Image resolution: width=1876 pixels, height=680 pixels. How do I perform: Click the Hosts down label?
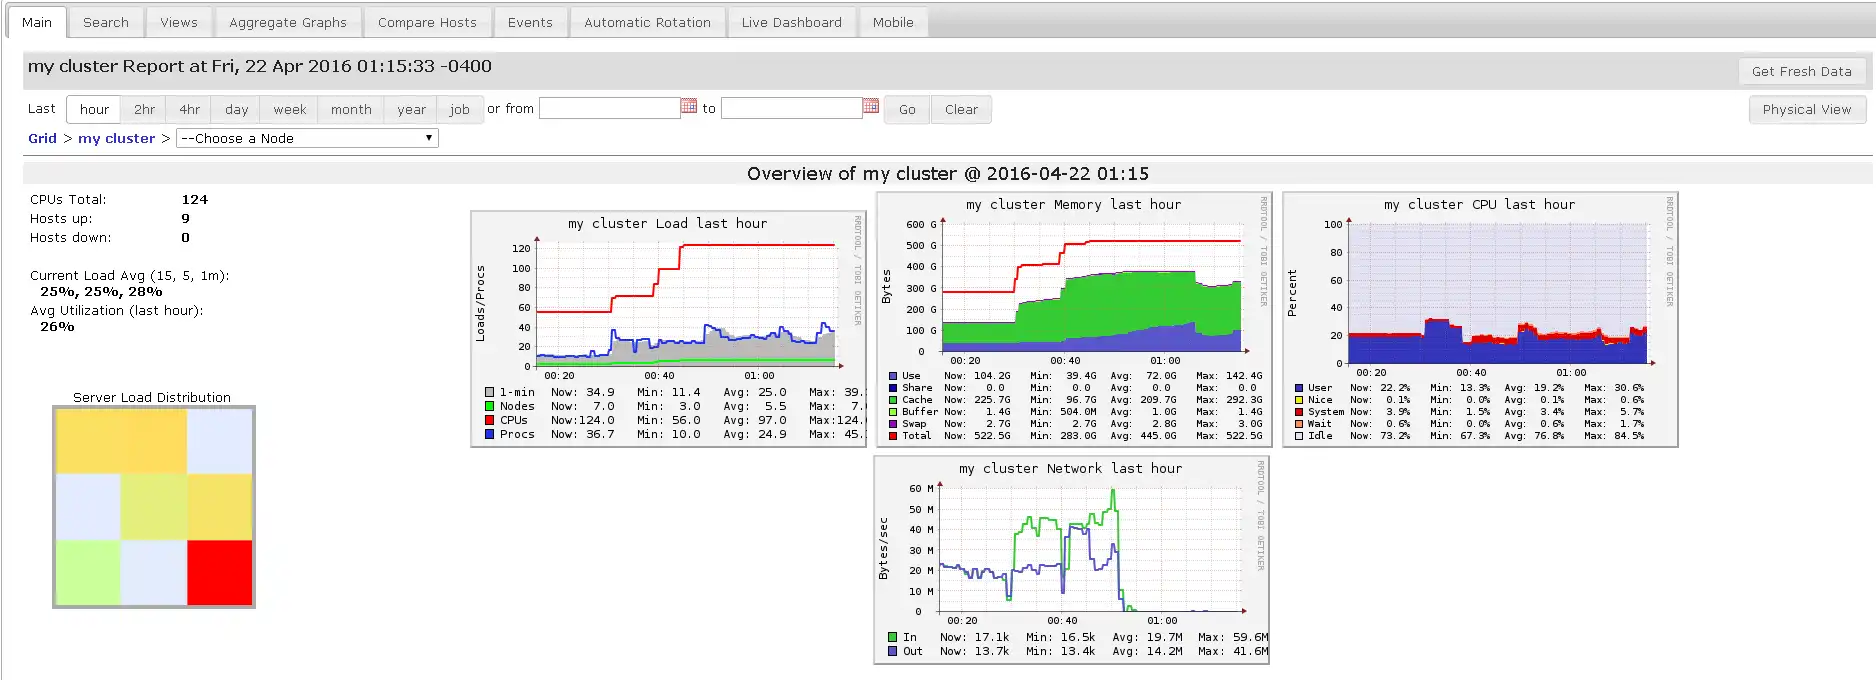[71, 237]
